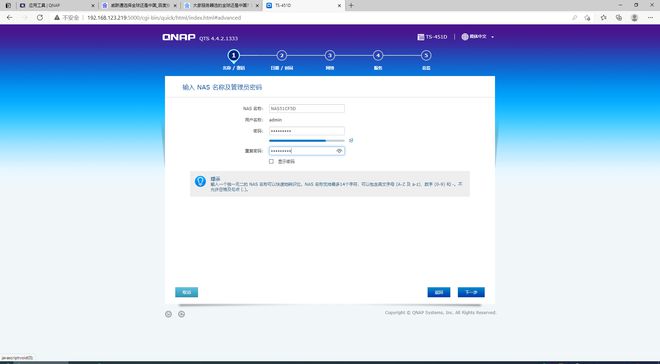Click the browser refresh icon
This screenshot has width=660, height=364.
pyautogui.click(x=40, y=18)
